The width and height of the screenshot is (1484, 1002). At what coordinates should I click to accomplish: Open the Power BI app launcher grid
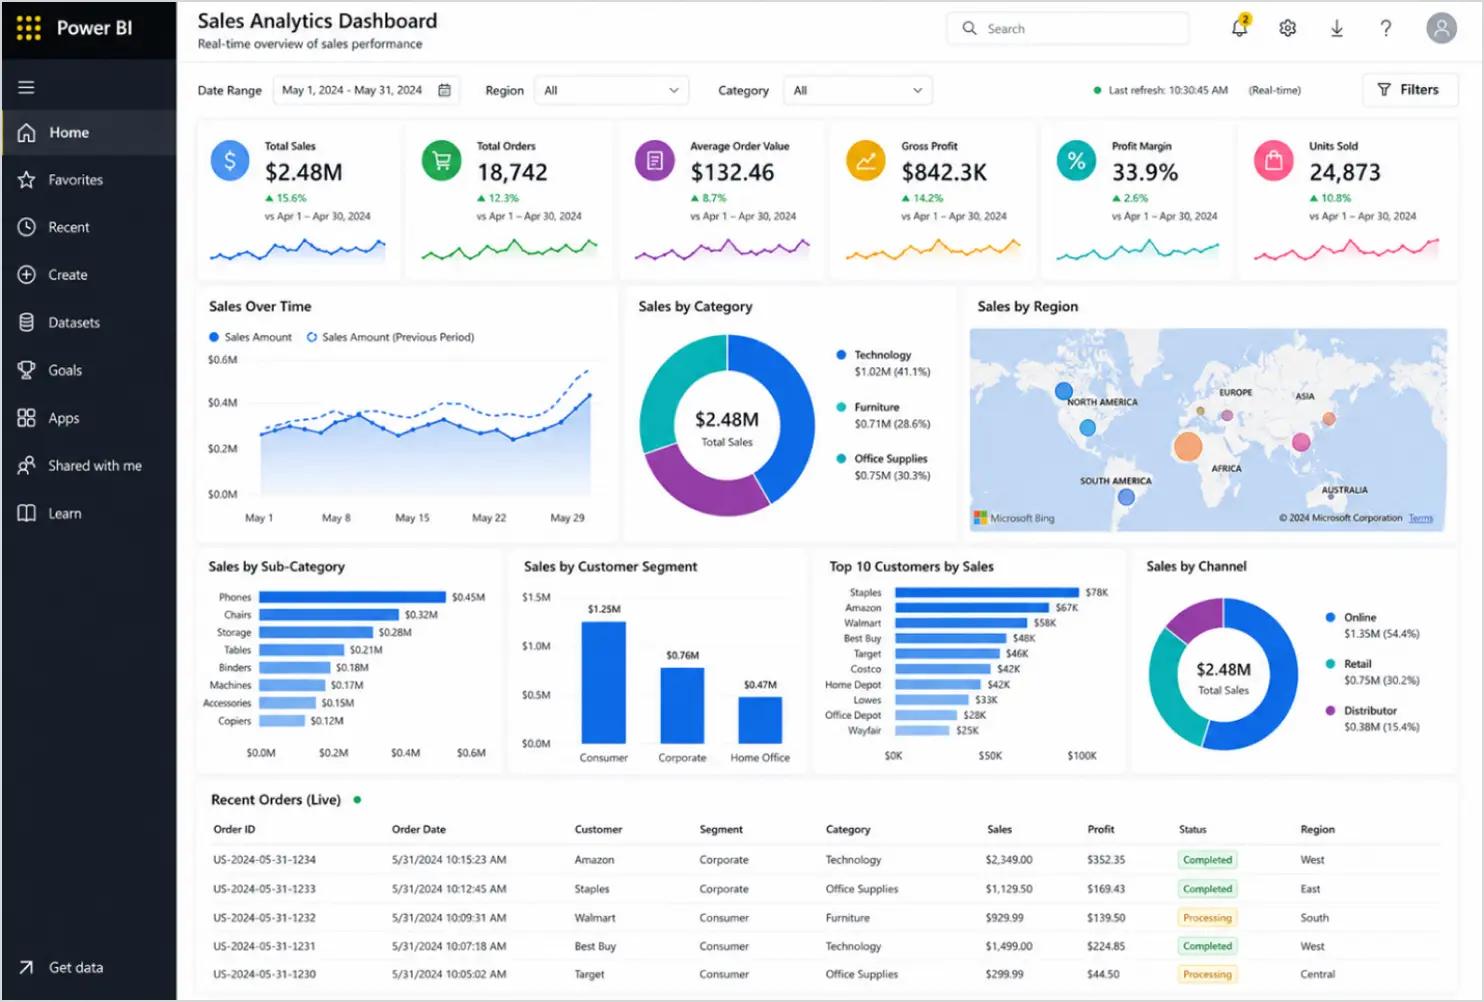(29, 28)
